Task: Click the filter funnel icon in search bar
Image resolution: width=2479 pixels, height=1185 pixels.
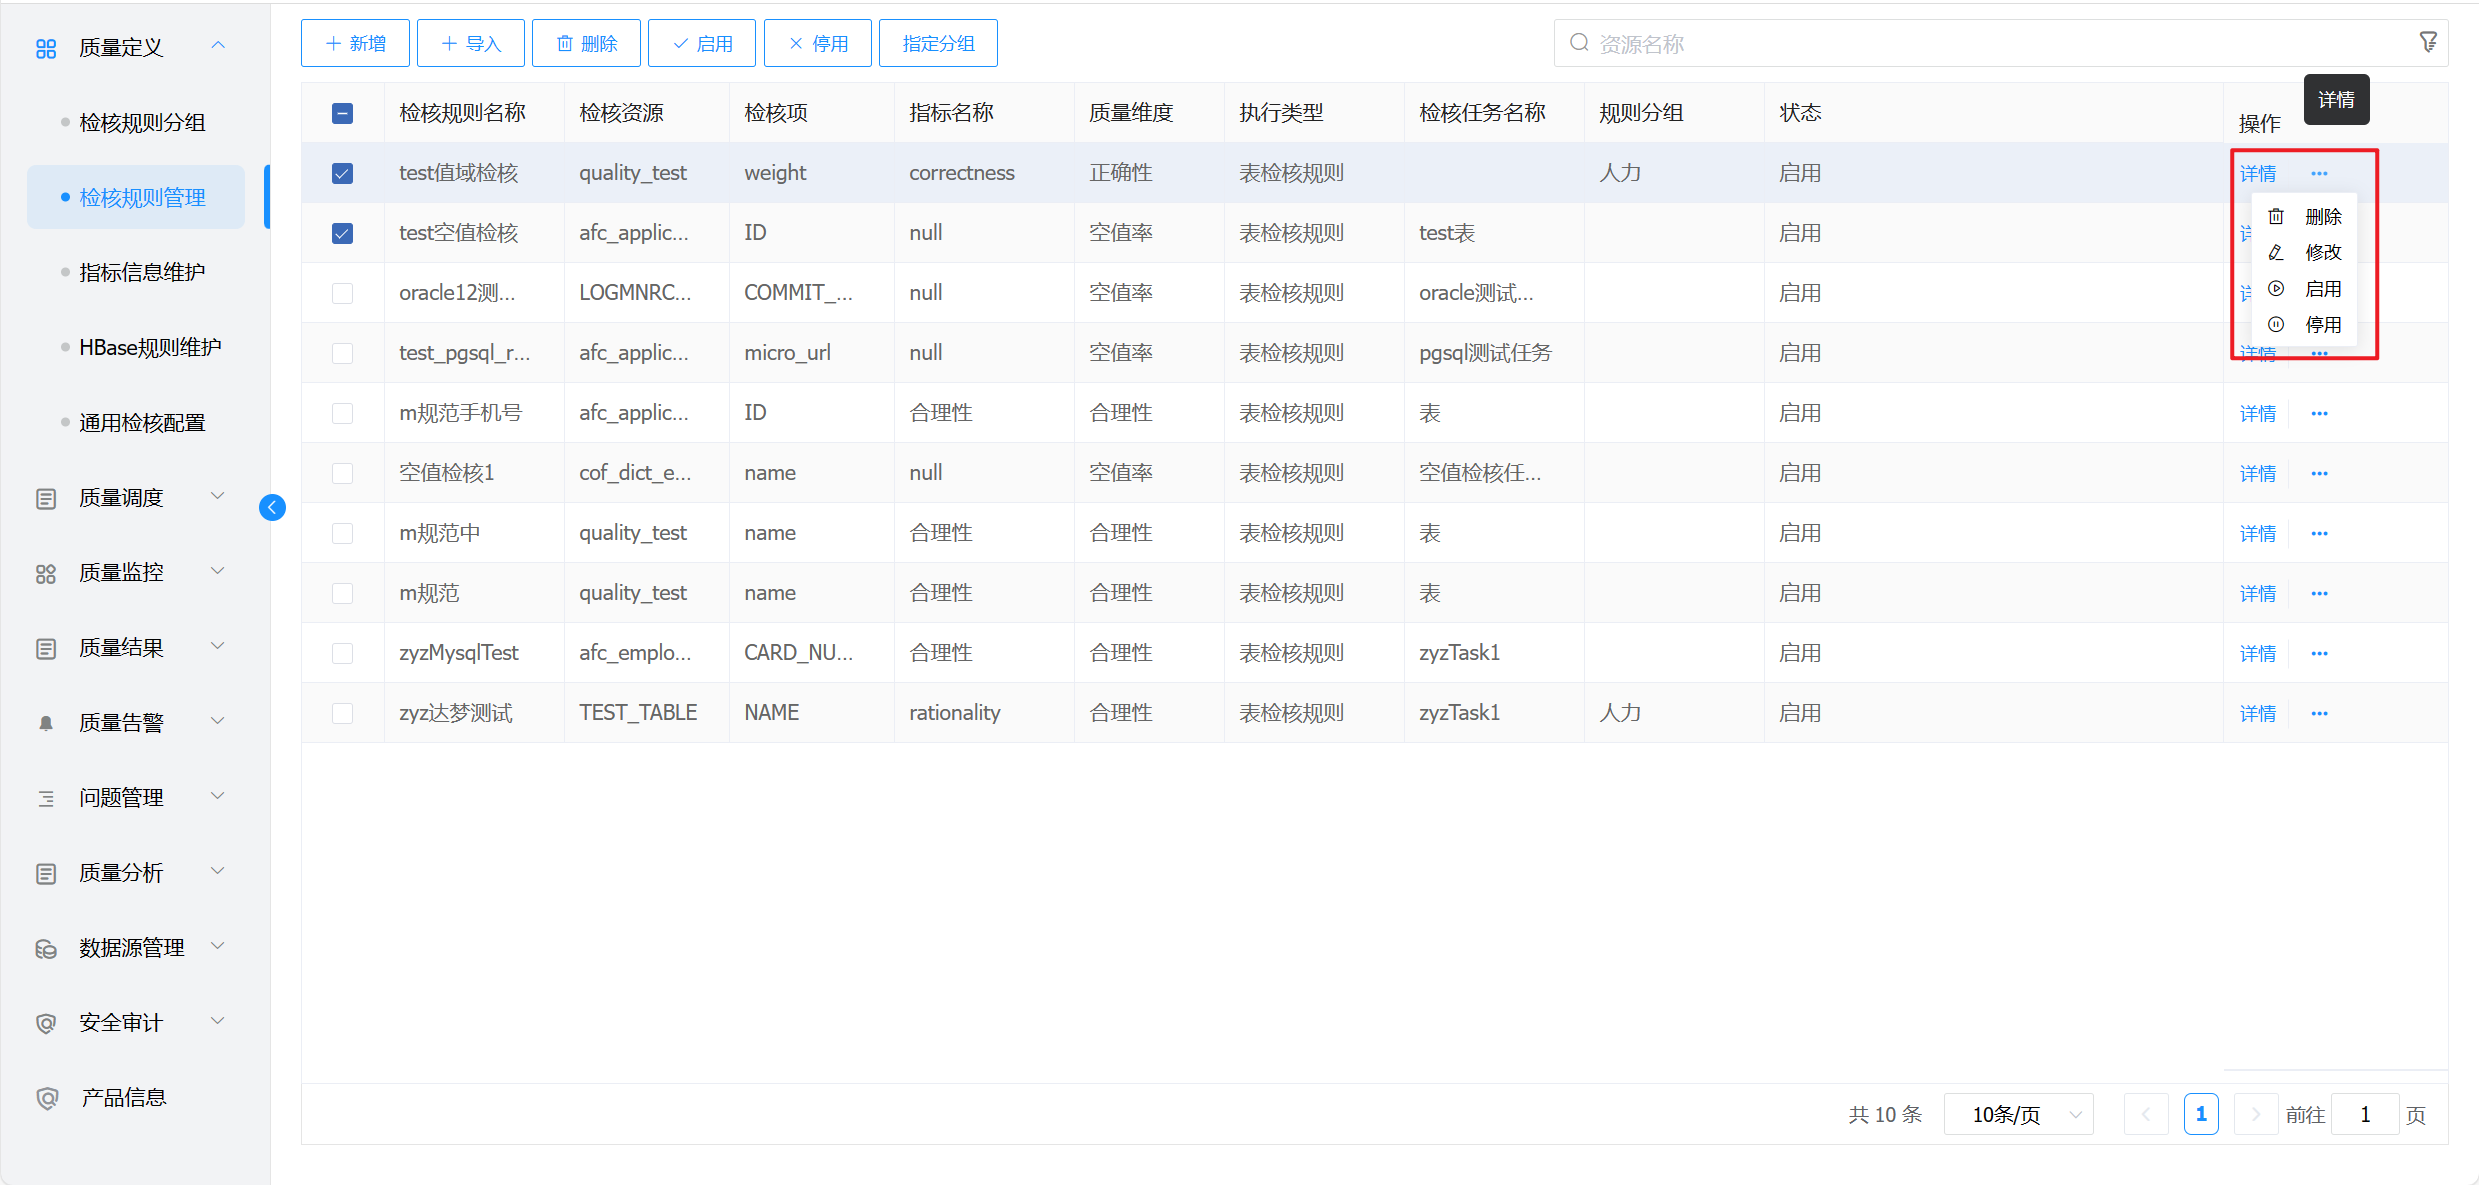Action: [2427, 42]
